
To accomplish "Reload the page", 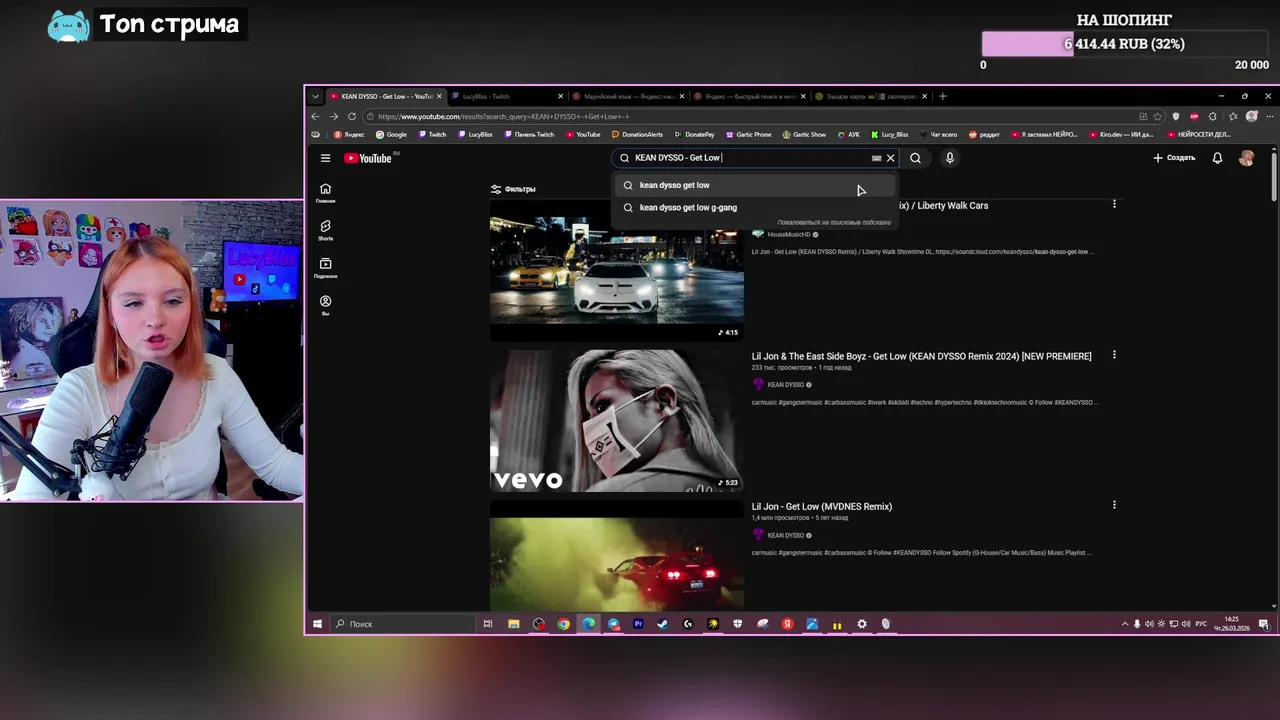I will tap(352, 116).
